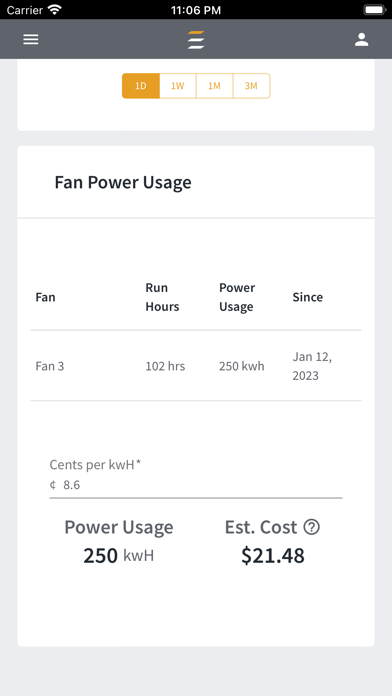
Task: Open the user profile icon
Action: (361, 40)
